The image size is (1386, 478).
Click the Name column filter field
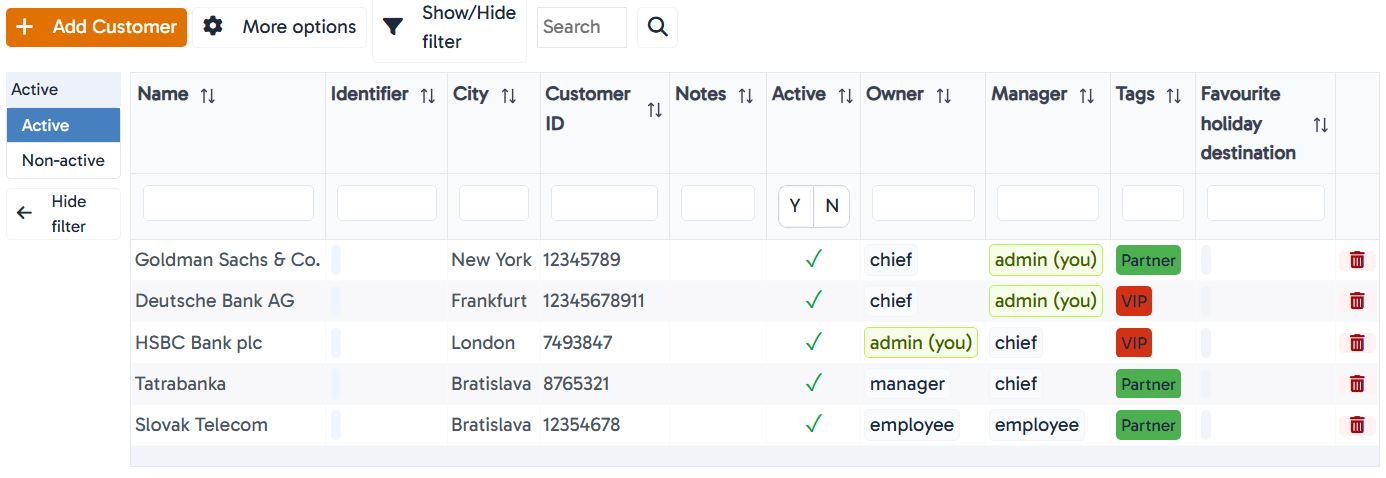click(x=228, y=203)
